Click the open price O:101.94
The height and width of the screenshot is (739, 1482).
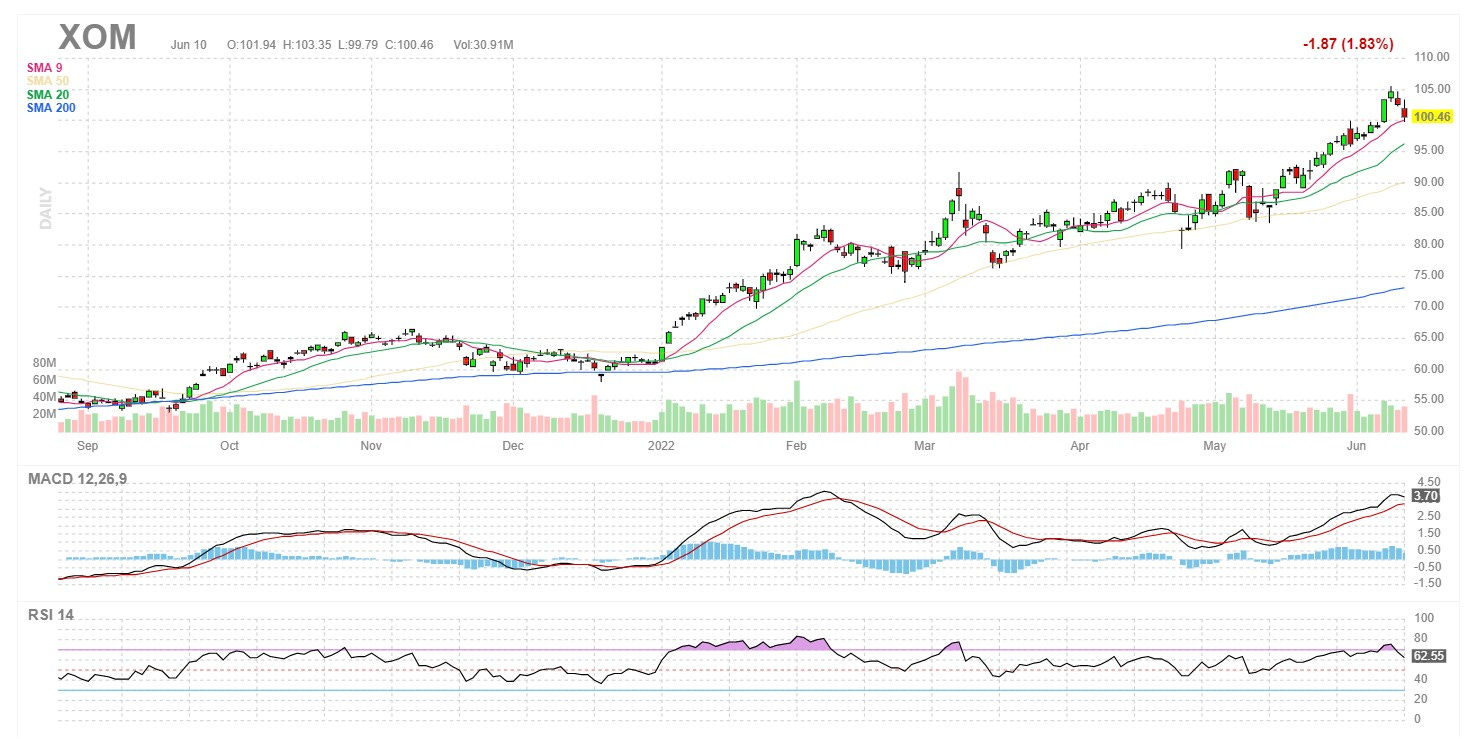(x=252, y=45)
